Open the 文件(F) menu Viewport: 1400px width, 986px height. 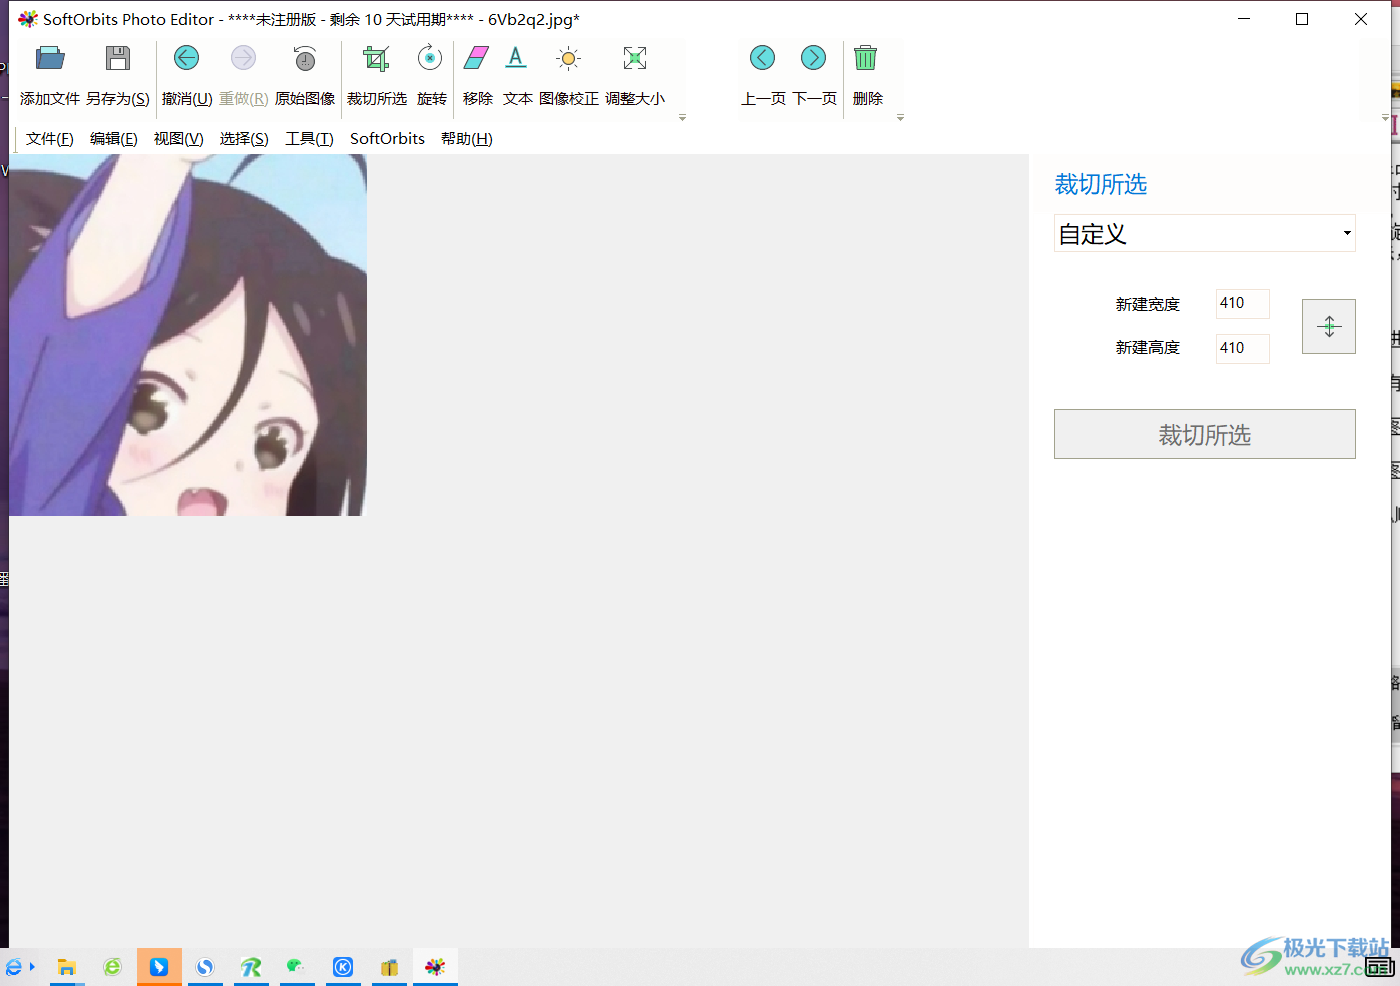(50, 139)
